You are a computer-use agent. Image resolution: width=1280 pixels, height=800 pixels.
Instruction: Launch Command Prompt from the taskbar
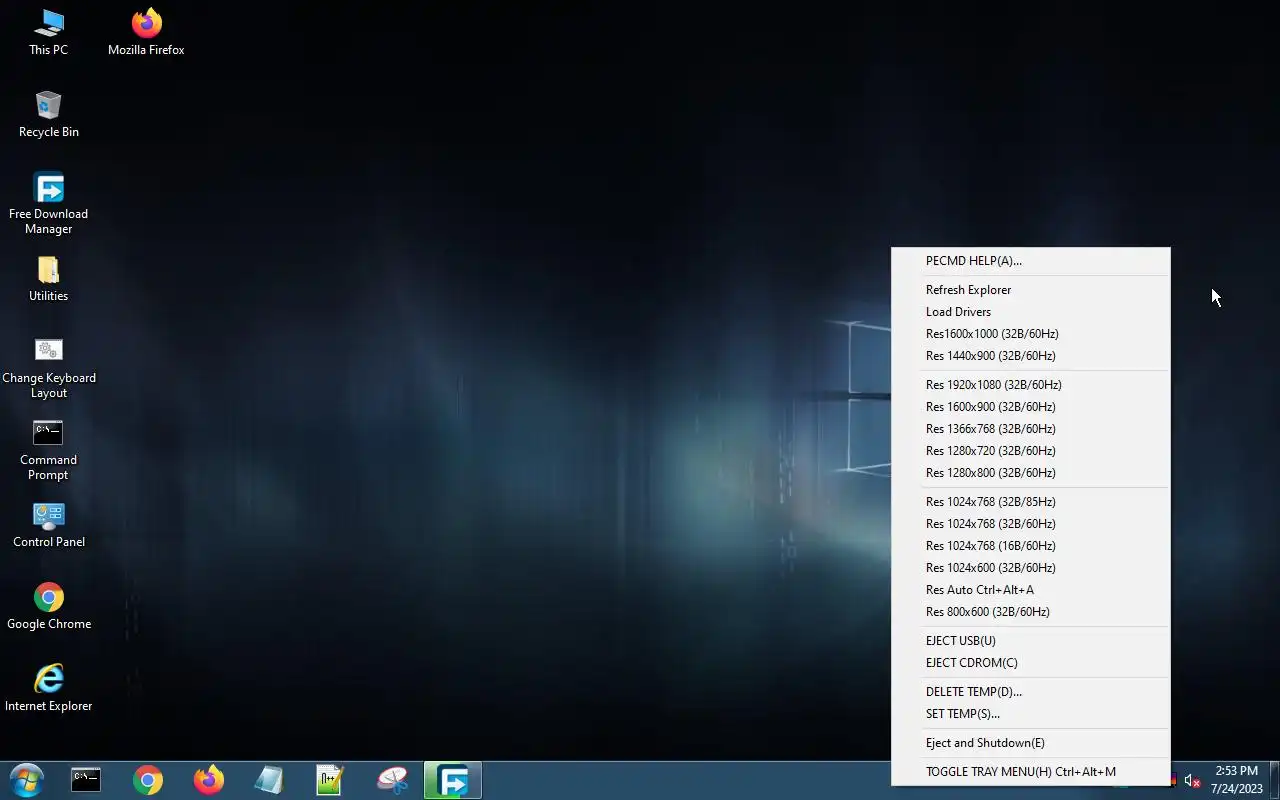coord(86,780)
